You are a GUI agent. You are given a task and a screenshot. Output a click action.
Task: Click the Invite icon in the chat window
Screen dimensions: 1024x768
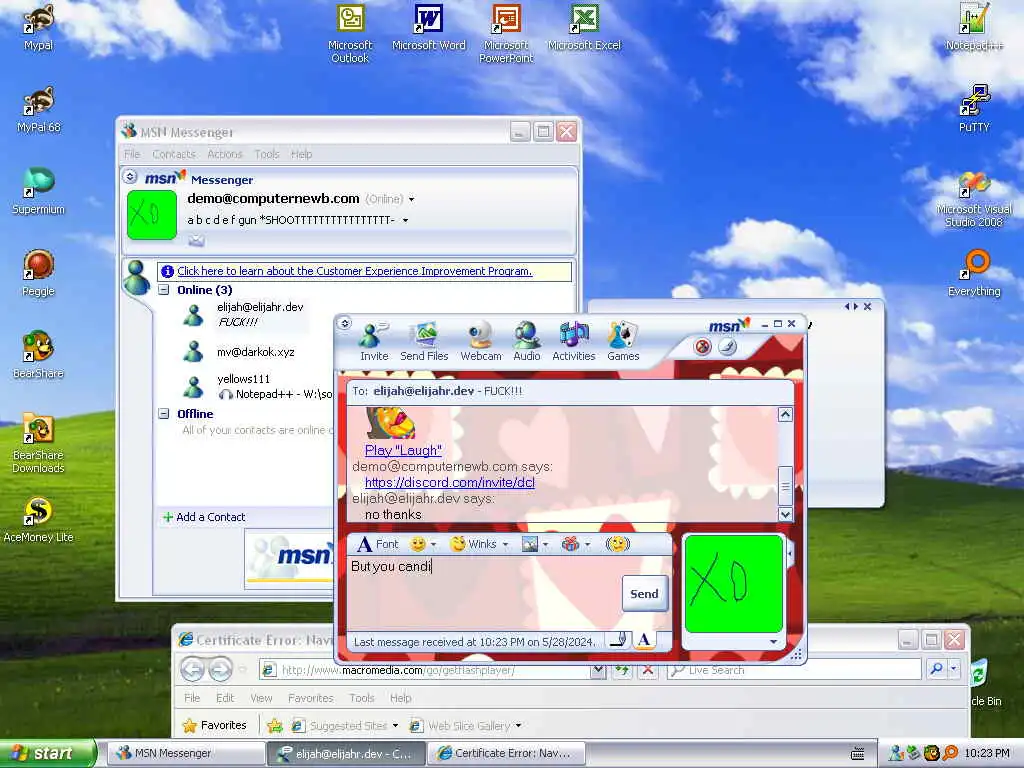coord(374,341)
